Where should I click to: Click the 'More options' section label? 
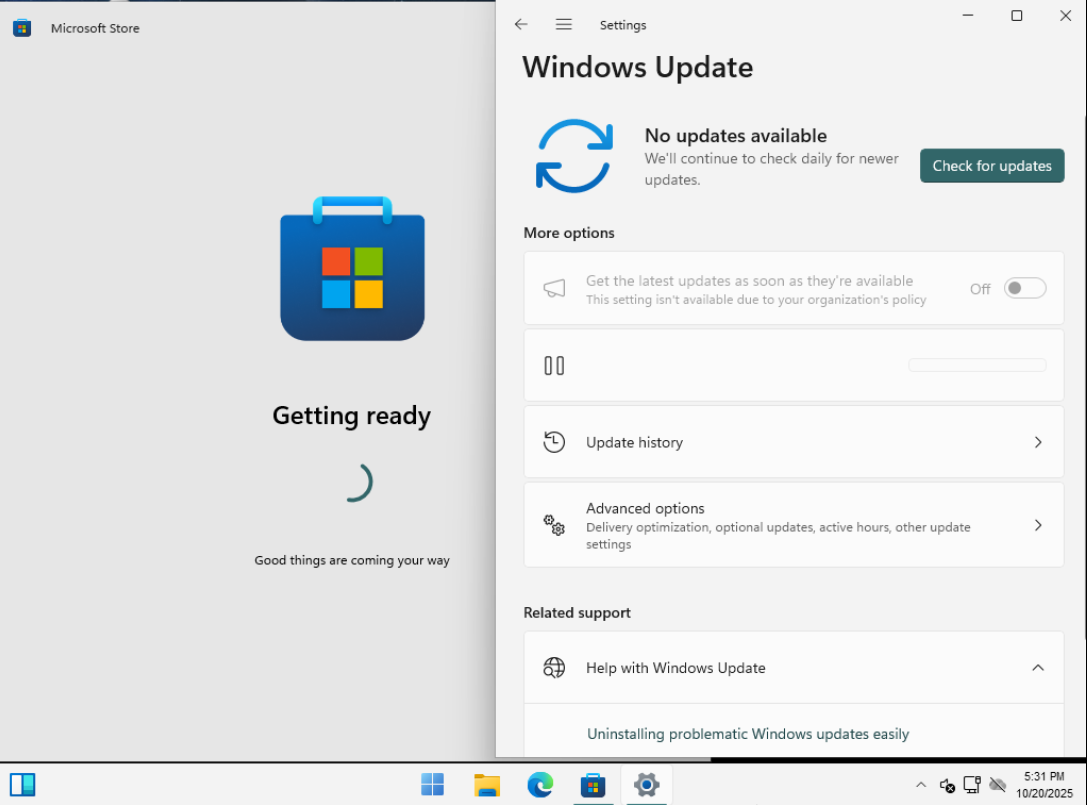(568, 233)
